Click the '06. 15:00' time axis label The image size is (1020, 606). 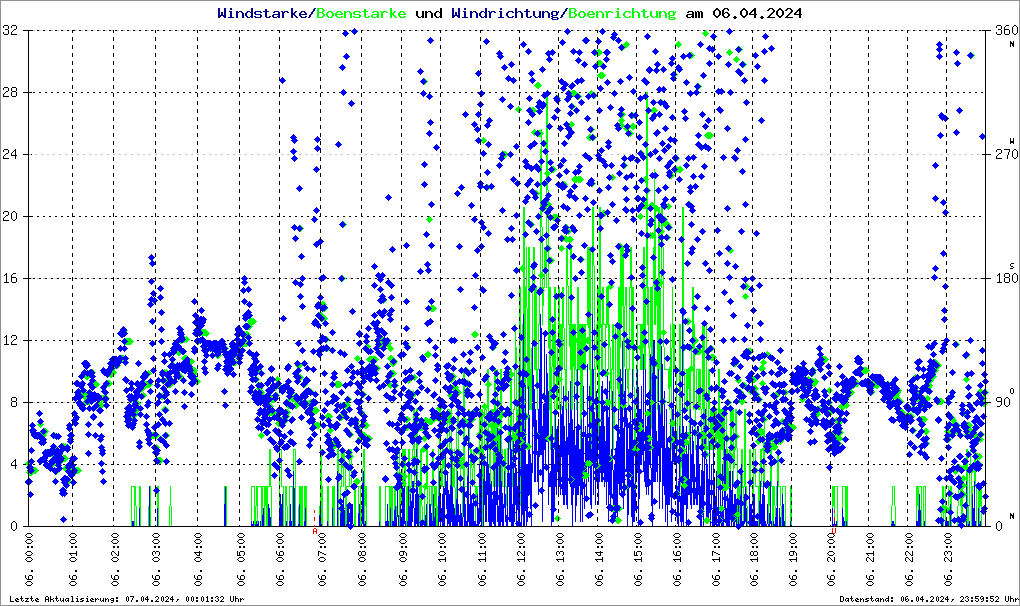[x=638, y=559]
